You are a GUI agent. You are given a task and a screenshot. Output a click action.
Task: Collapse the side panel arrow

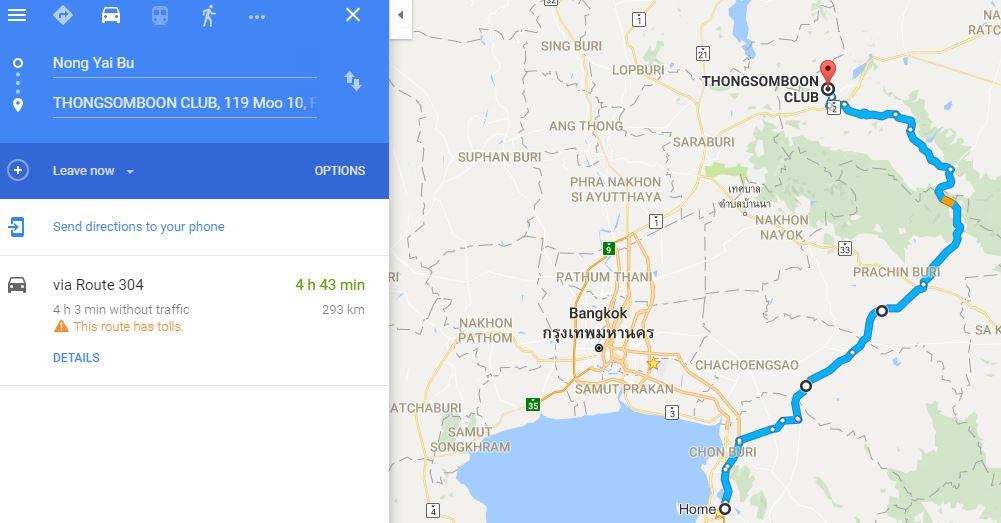[400, 15]
